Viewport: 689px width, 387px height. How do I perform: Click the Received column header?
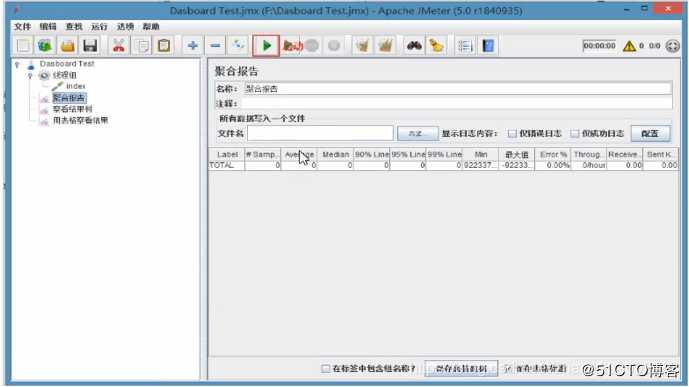pos(624,155)
